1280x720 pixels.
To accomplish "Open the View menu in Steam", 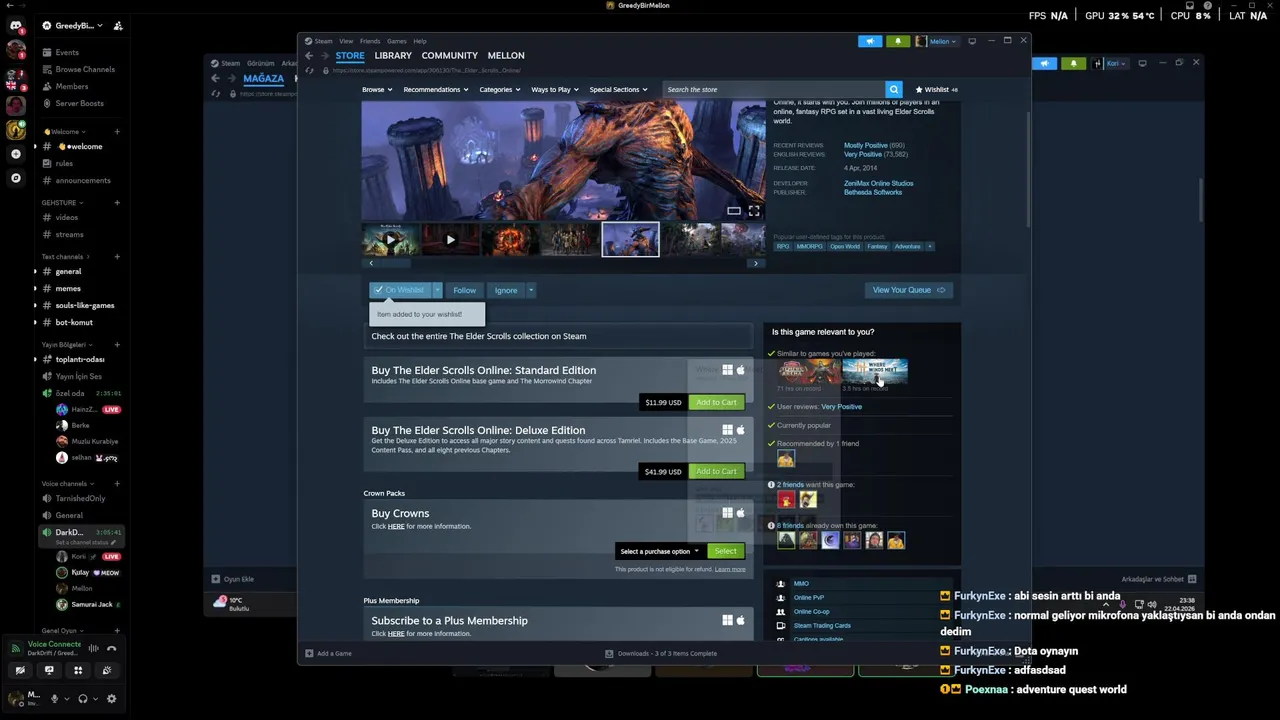I will click(x=346, y=41).
